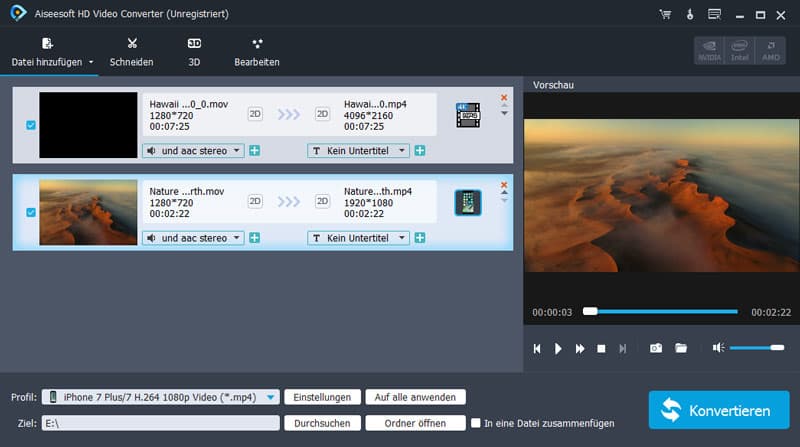Remove the Nature video with the X
The image size is (800, 447).
[504, 184]
